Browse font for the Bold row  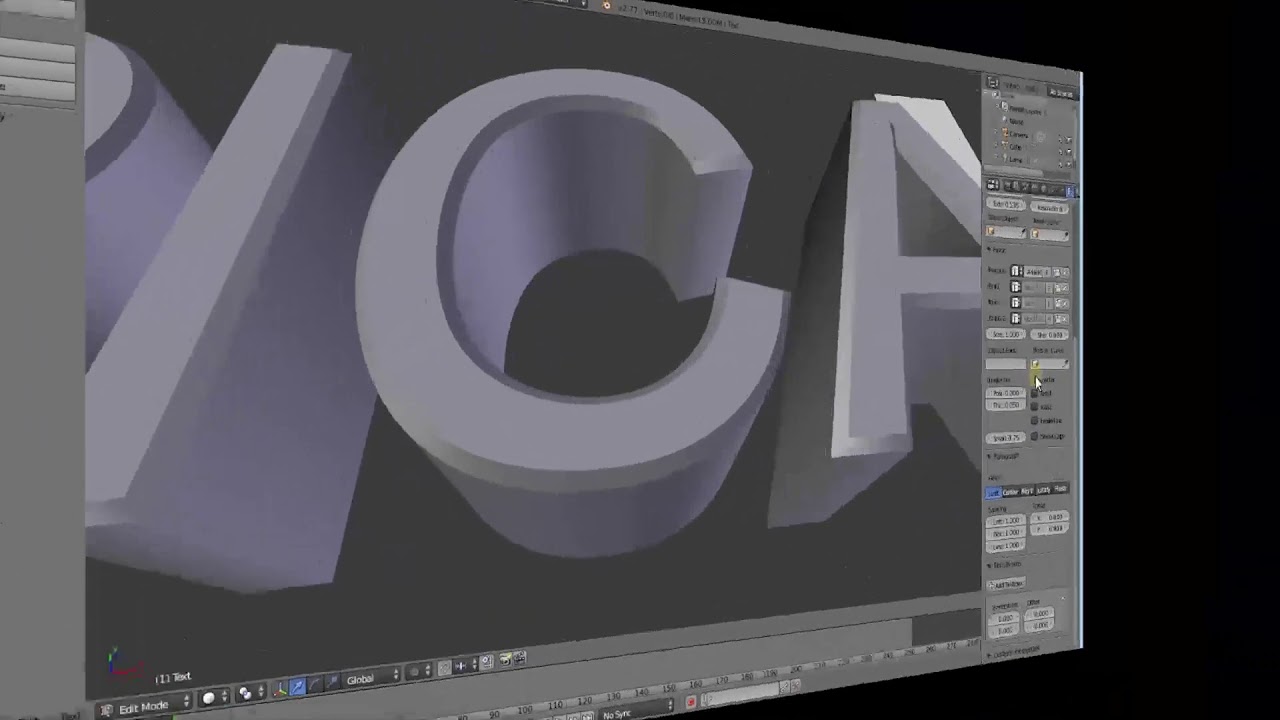pyautogui.click(x=1017, y=287)
